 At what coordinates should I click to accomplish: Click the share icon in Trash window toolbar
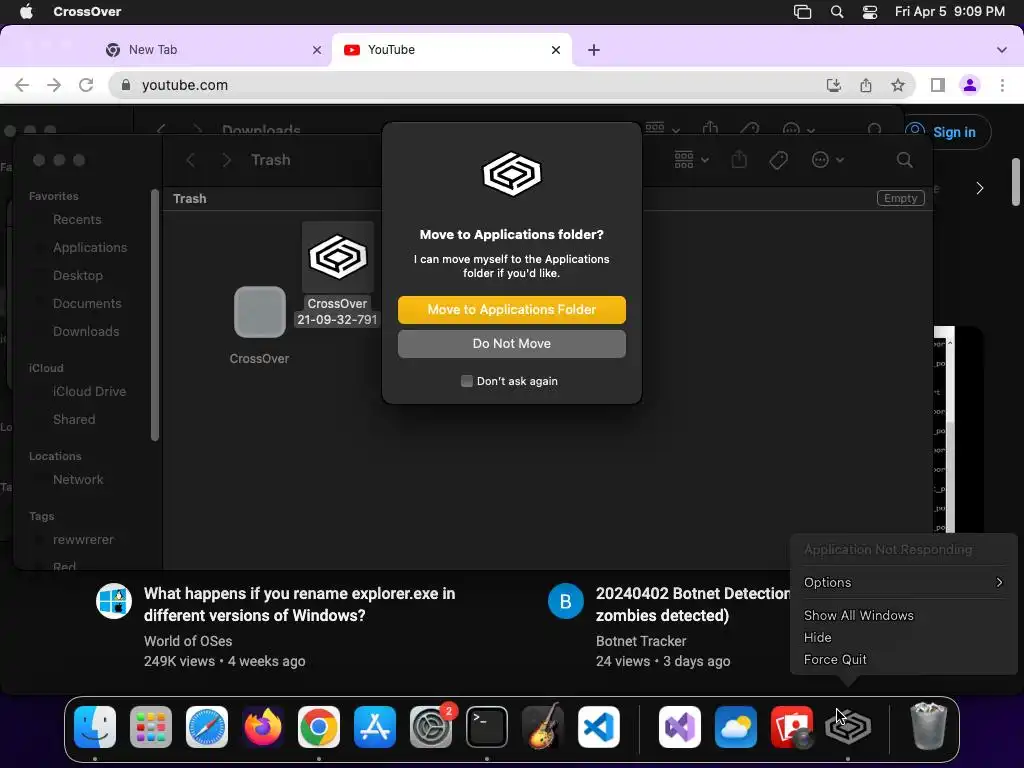[739, 159]
